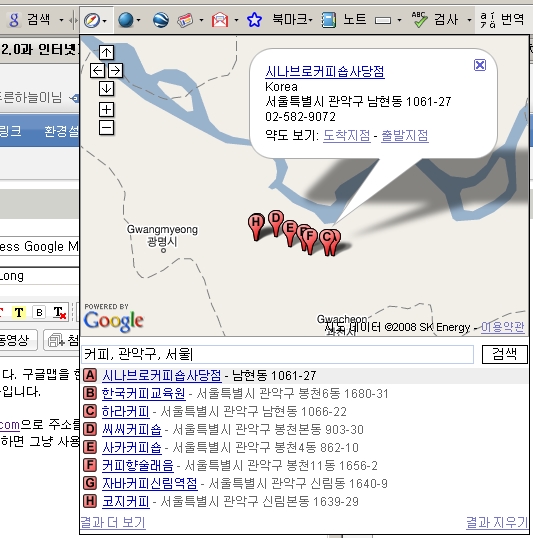Open result 하라커피
Screen dimensions: 533x538
(126, 411)
